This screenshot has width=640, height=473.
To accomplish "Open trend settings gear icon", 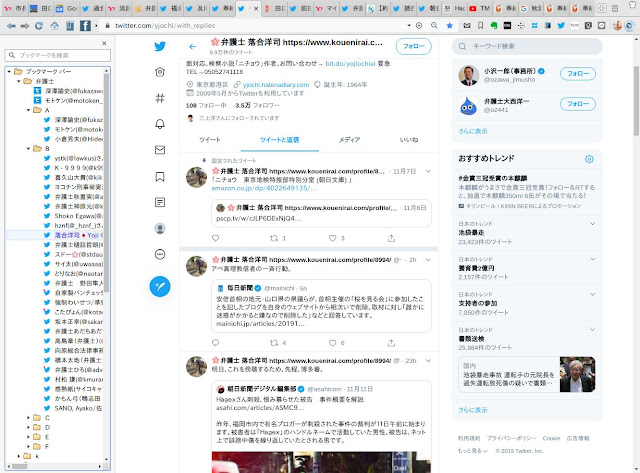I will pyautogui.click(x=589, y=159).
